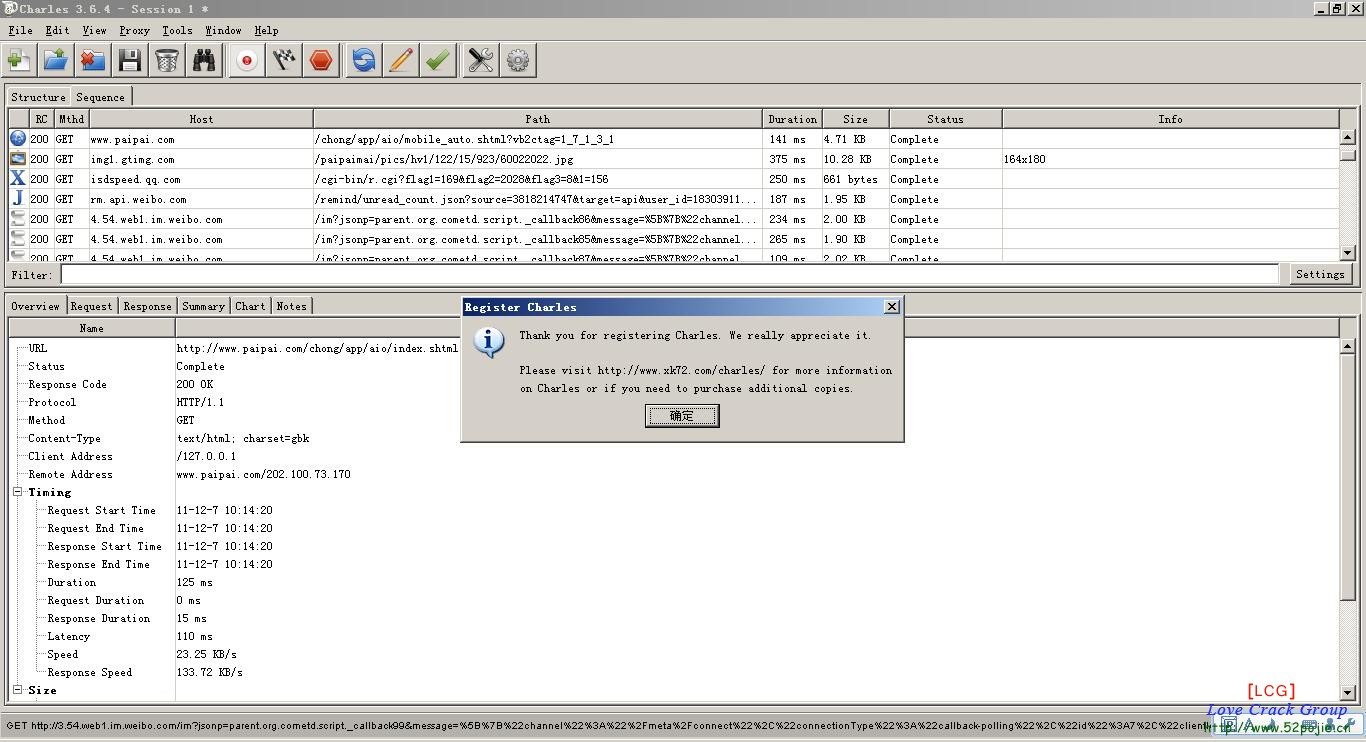Screen dimensions: 1366x742
Task: Toggle breakpoints with the red hexagon icon
Action: (321, 61)
